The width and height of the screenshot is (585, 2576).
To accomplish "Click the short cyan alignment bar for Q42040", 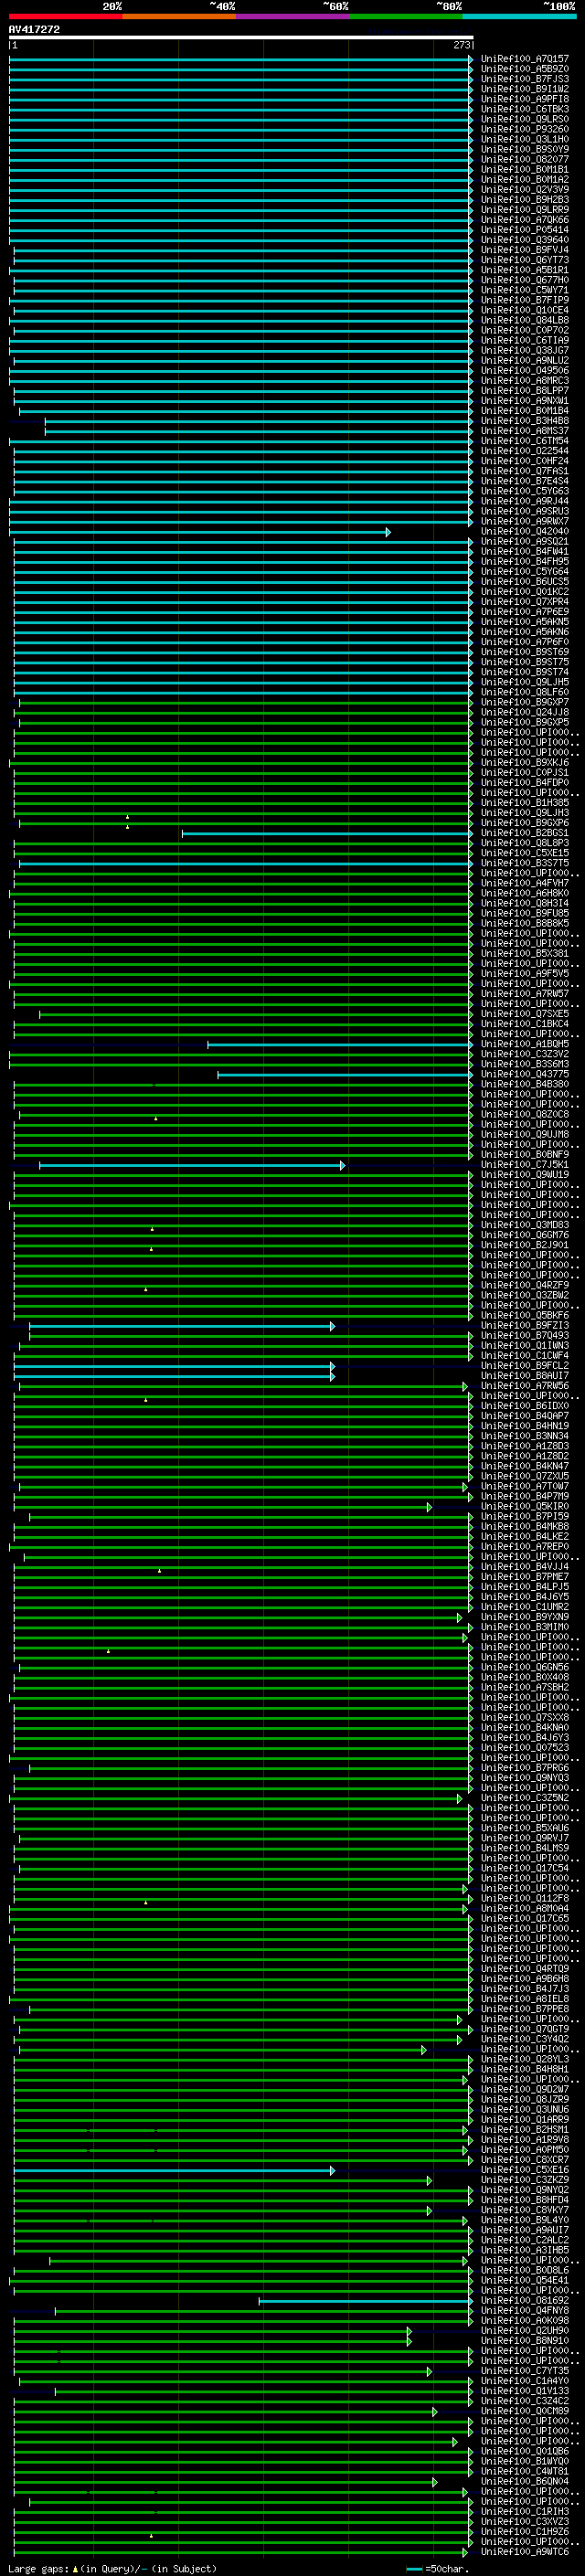I will (200, 532).
